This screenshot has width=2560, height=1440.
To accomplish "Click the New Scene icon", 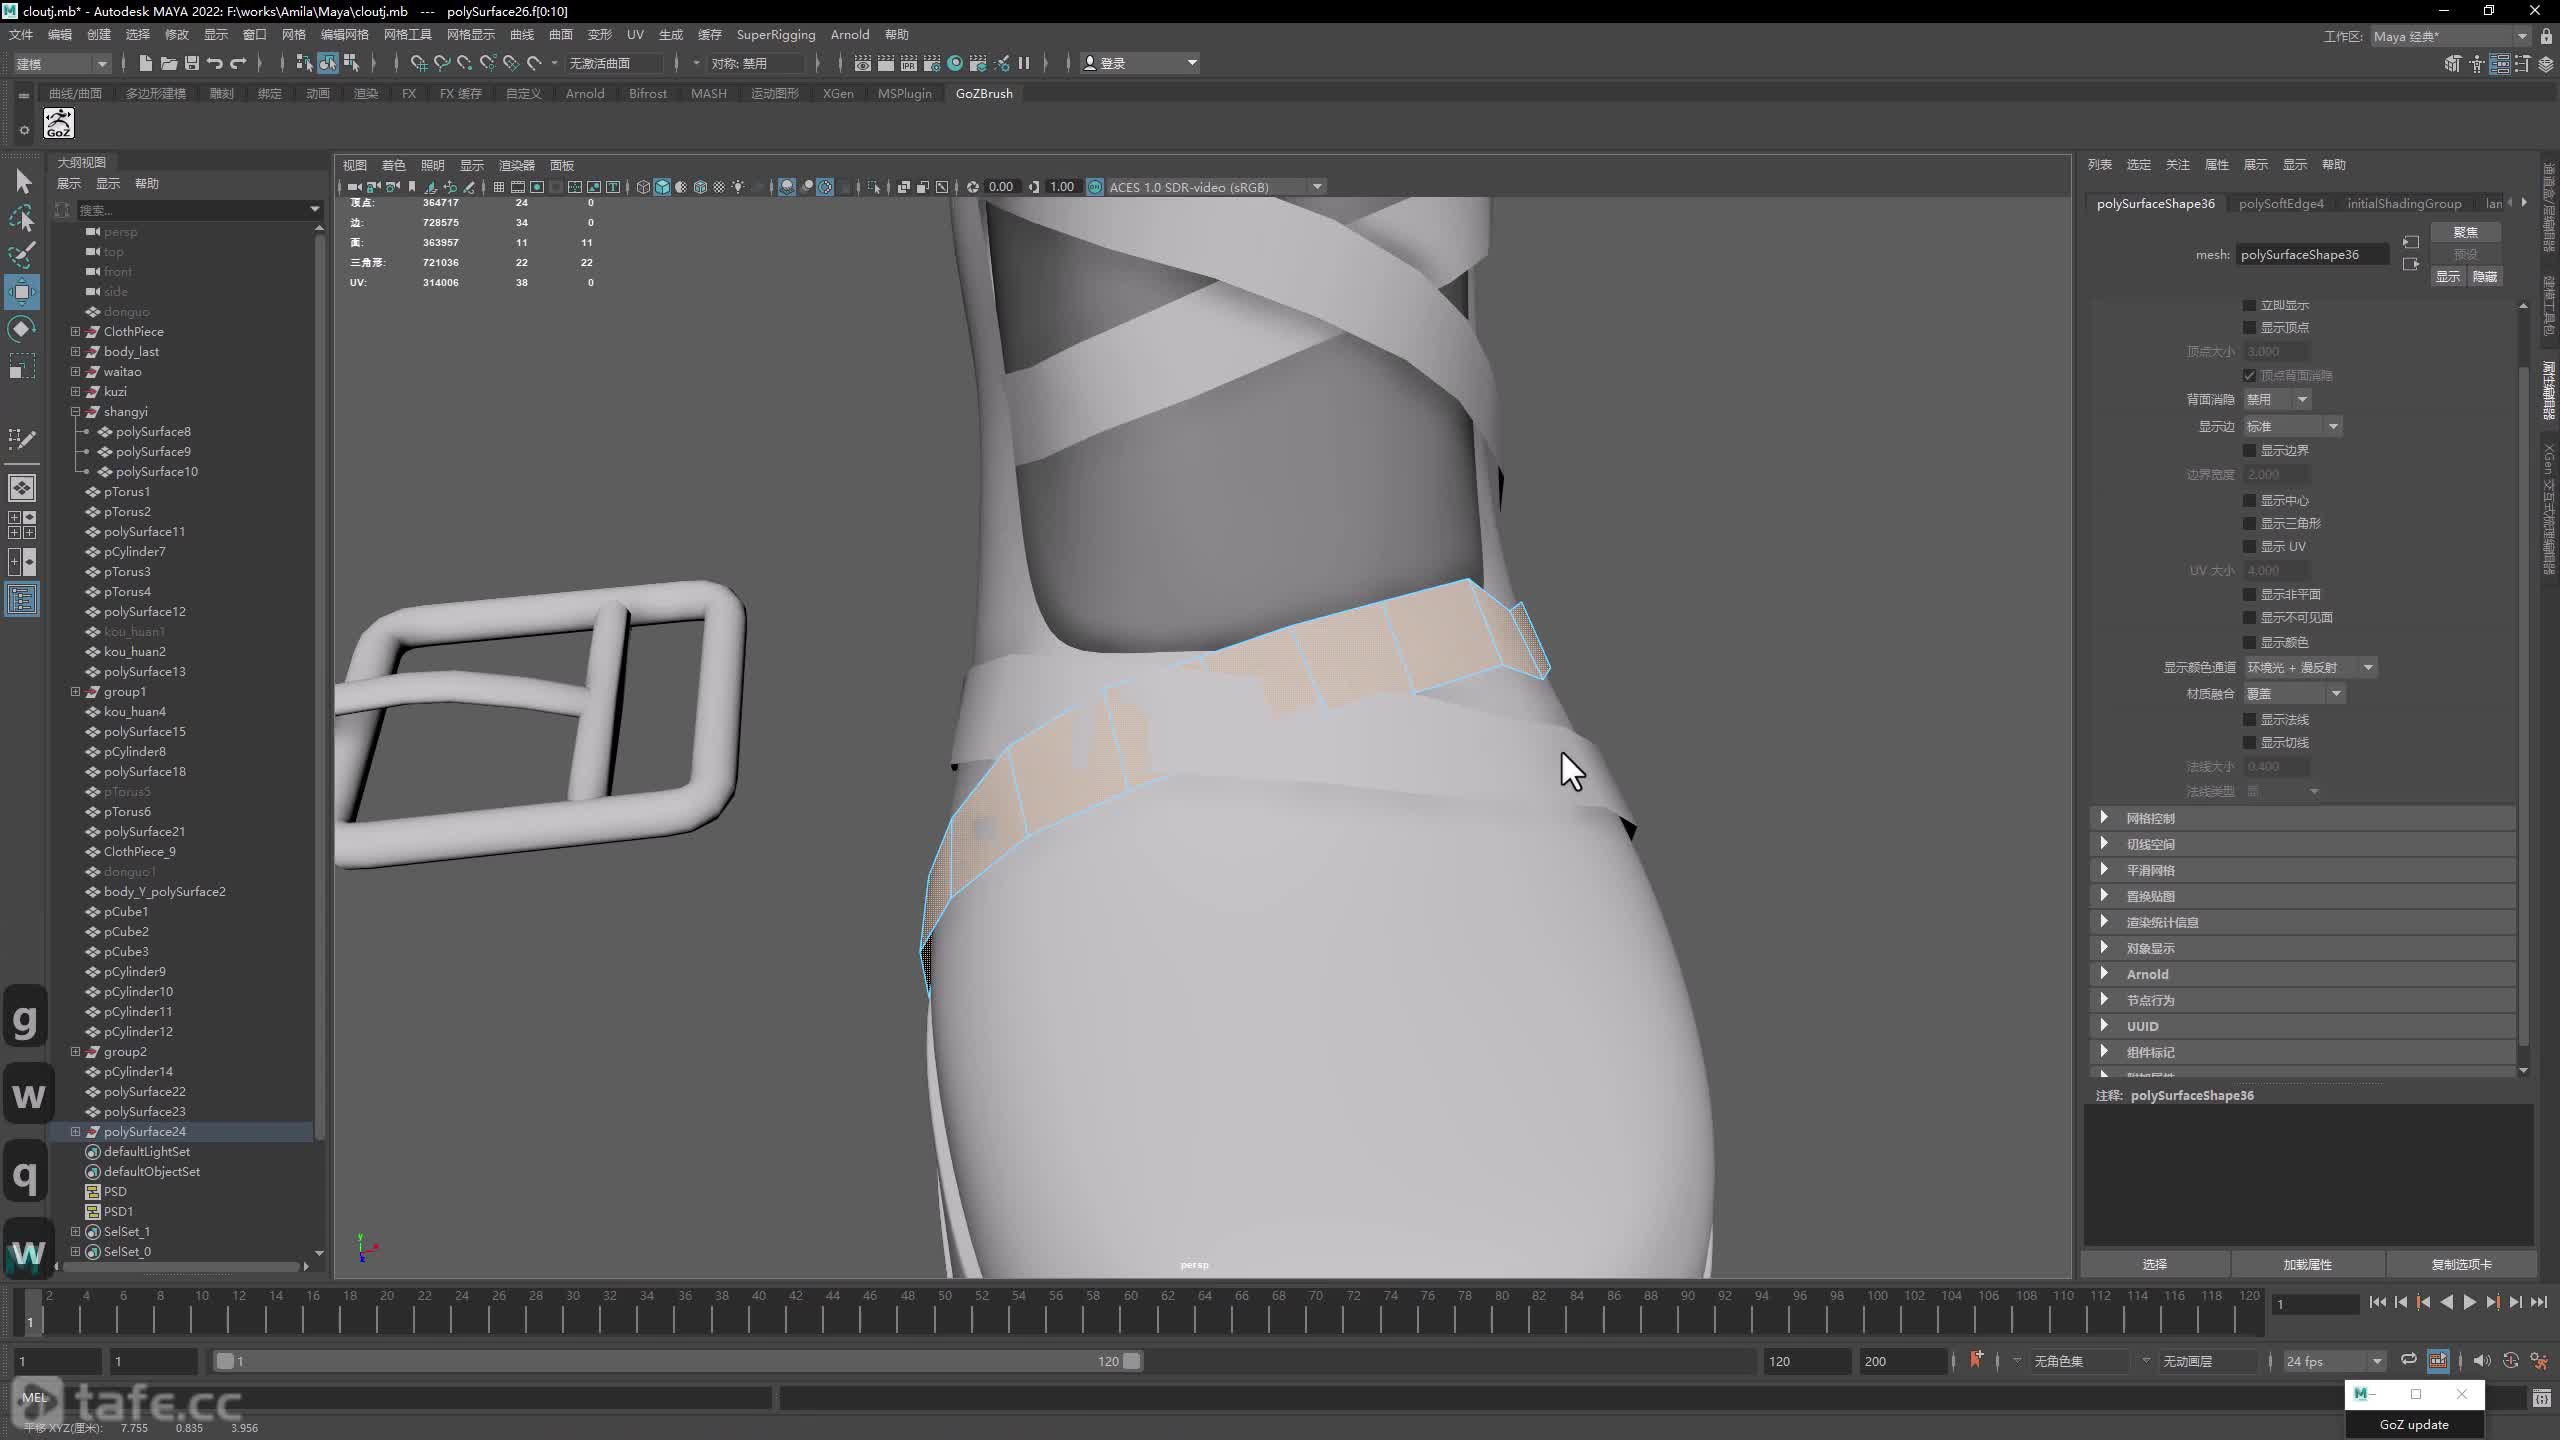I will 145,63.
